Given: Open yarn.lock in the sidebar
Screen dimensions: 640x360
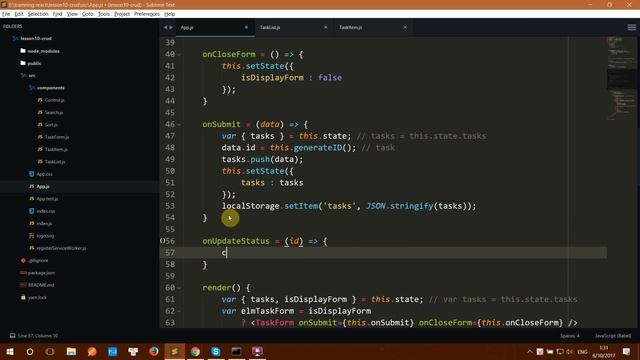Looking at the screenshot, I should point(37,297).
